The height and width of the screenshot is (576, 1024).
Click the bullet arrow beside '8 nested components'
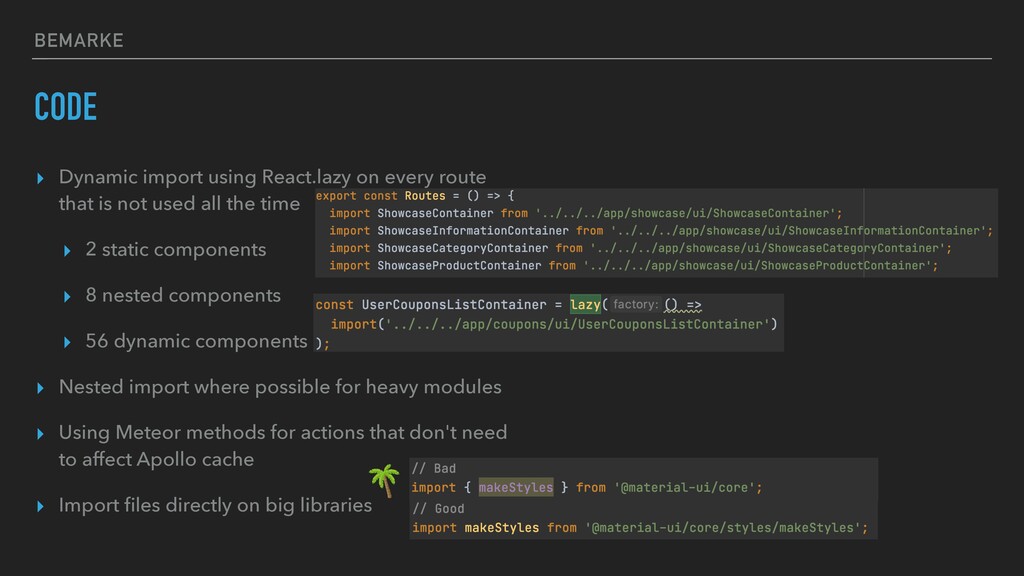(x=67, y=296)
